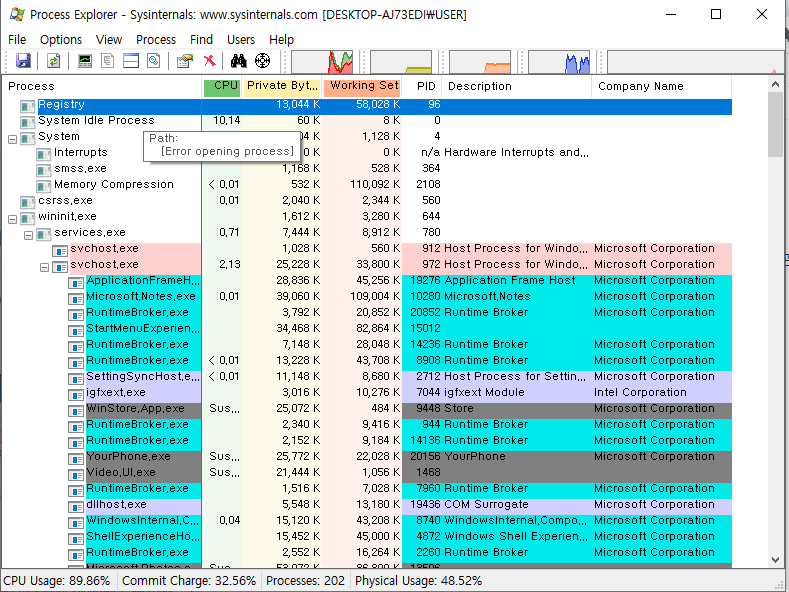Click the Memory Compression process icon
This screenshot has width=789, height=592.
point(43,186)
